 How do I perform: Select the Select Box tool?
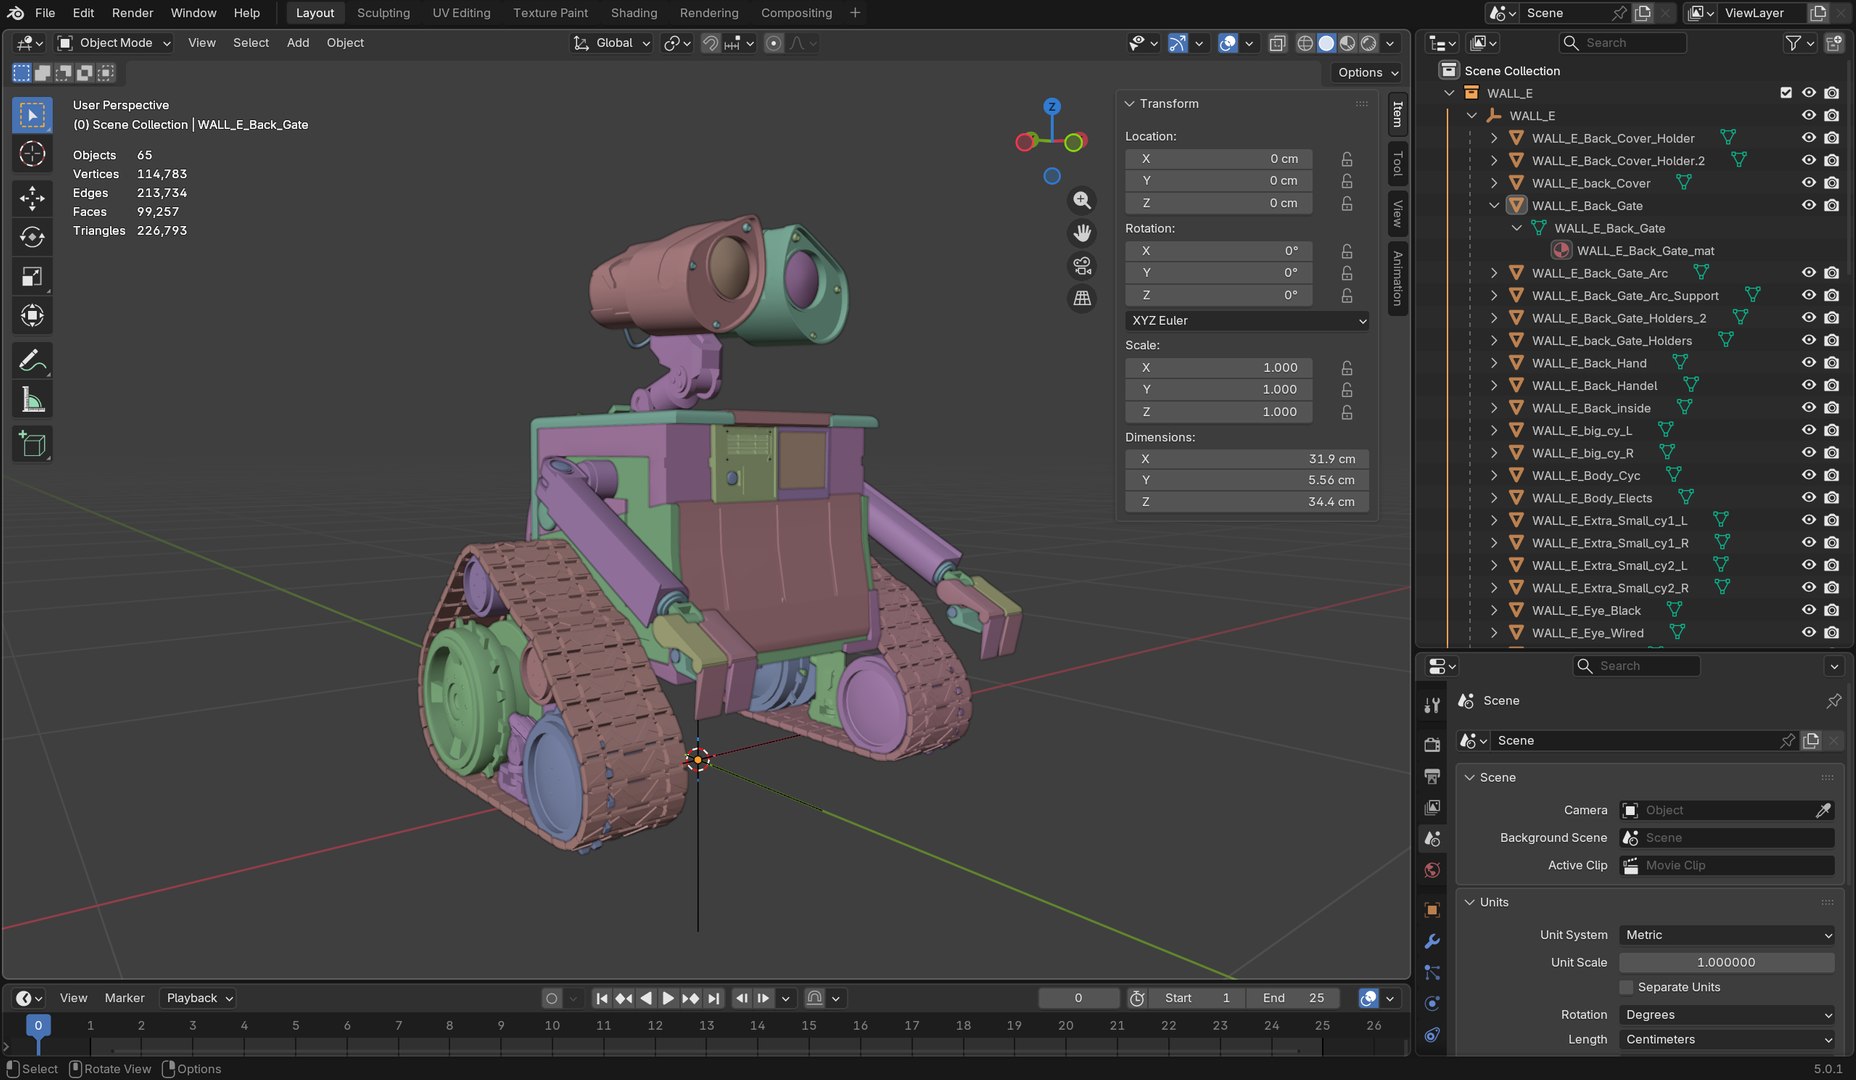tap(32, 115)
